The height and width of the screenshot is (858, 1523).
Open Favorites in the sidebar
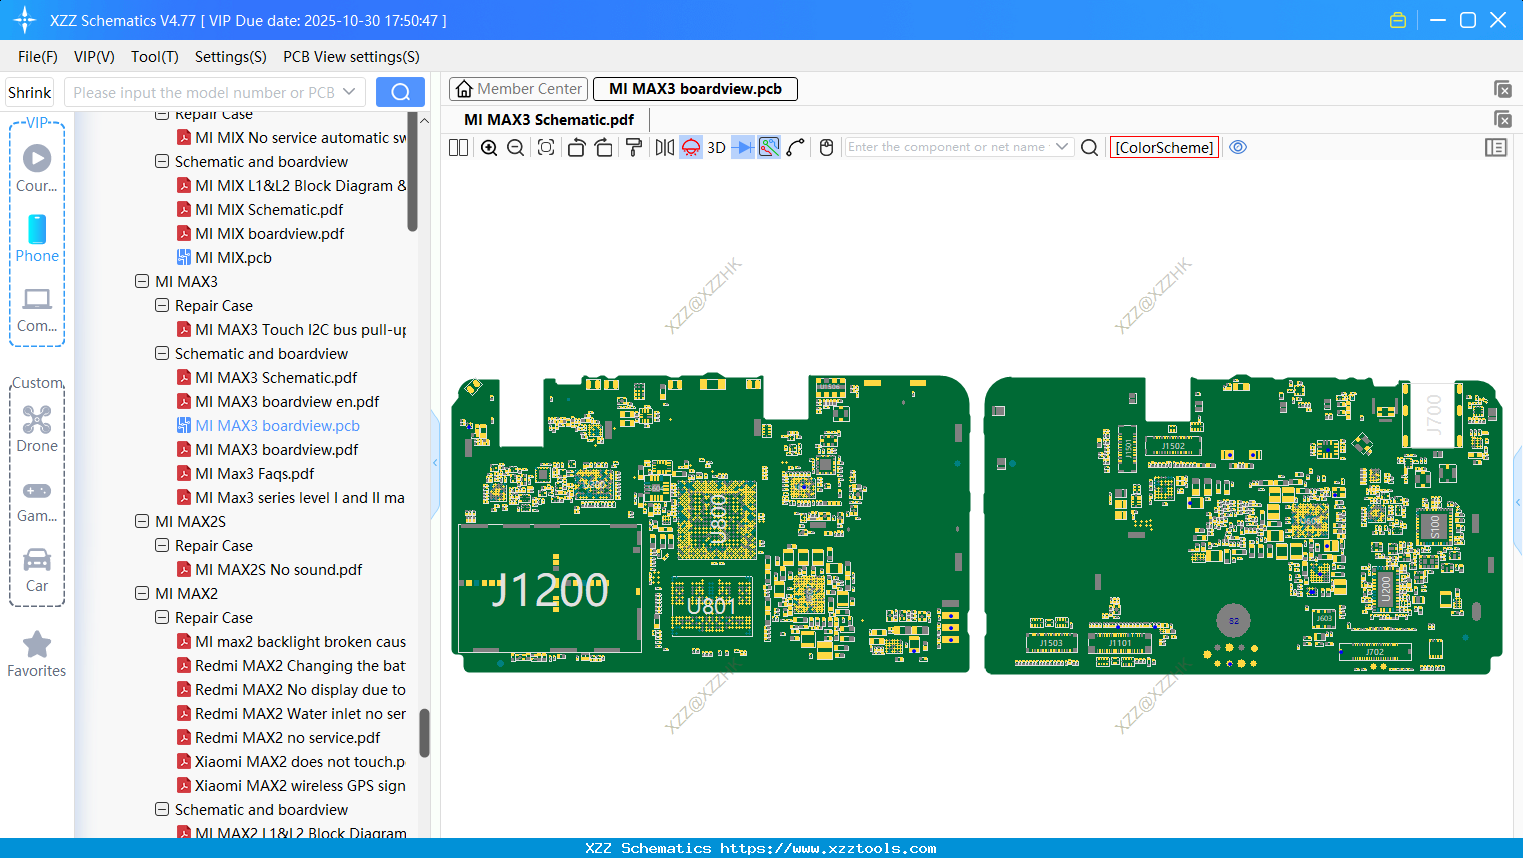(x=37, y=655)
